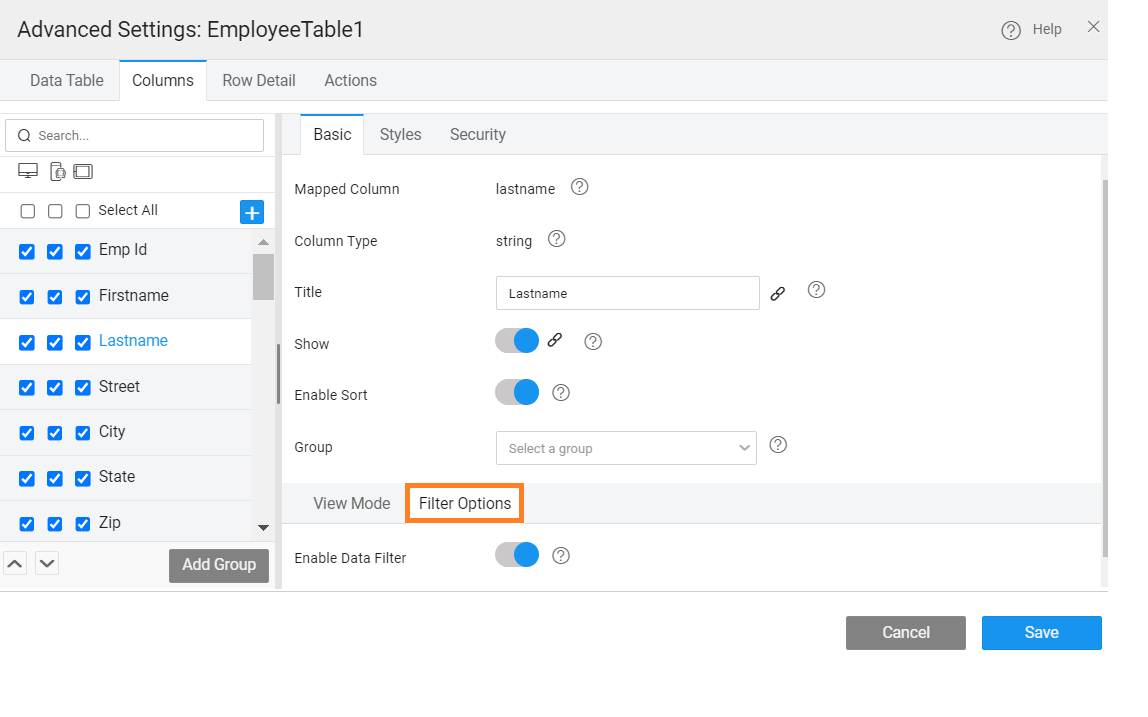Check the Select All checkbox
Image resolution: width=1148 pixels, height=717 pixels.
tap(83, 211)
